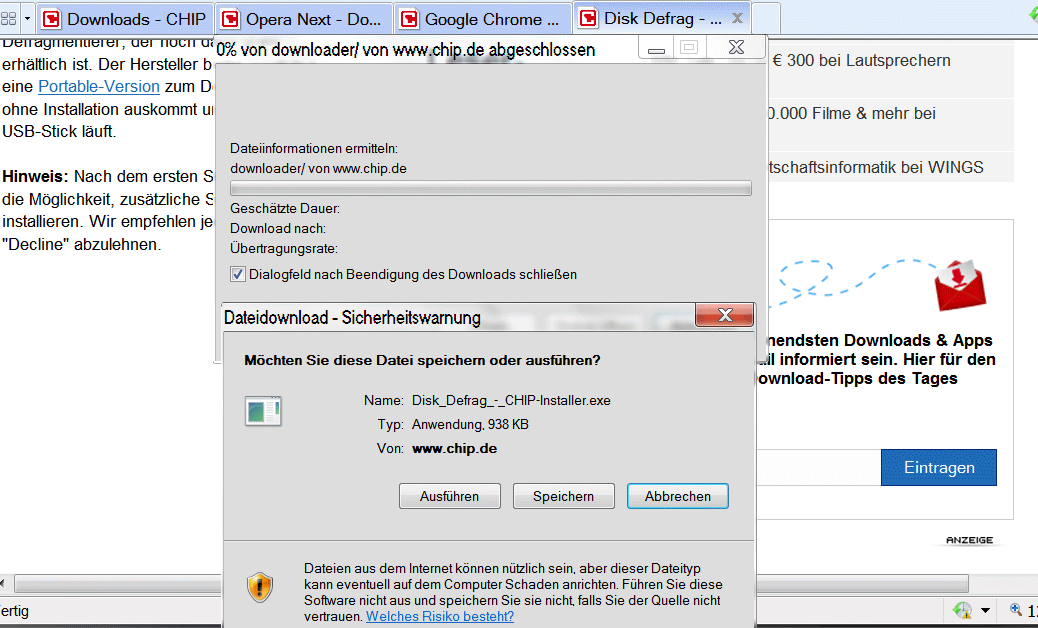This screenshot has width=1038, height=628.
Task: Click the zoom magnifier in status bar
Action: 1015,609
